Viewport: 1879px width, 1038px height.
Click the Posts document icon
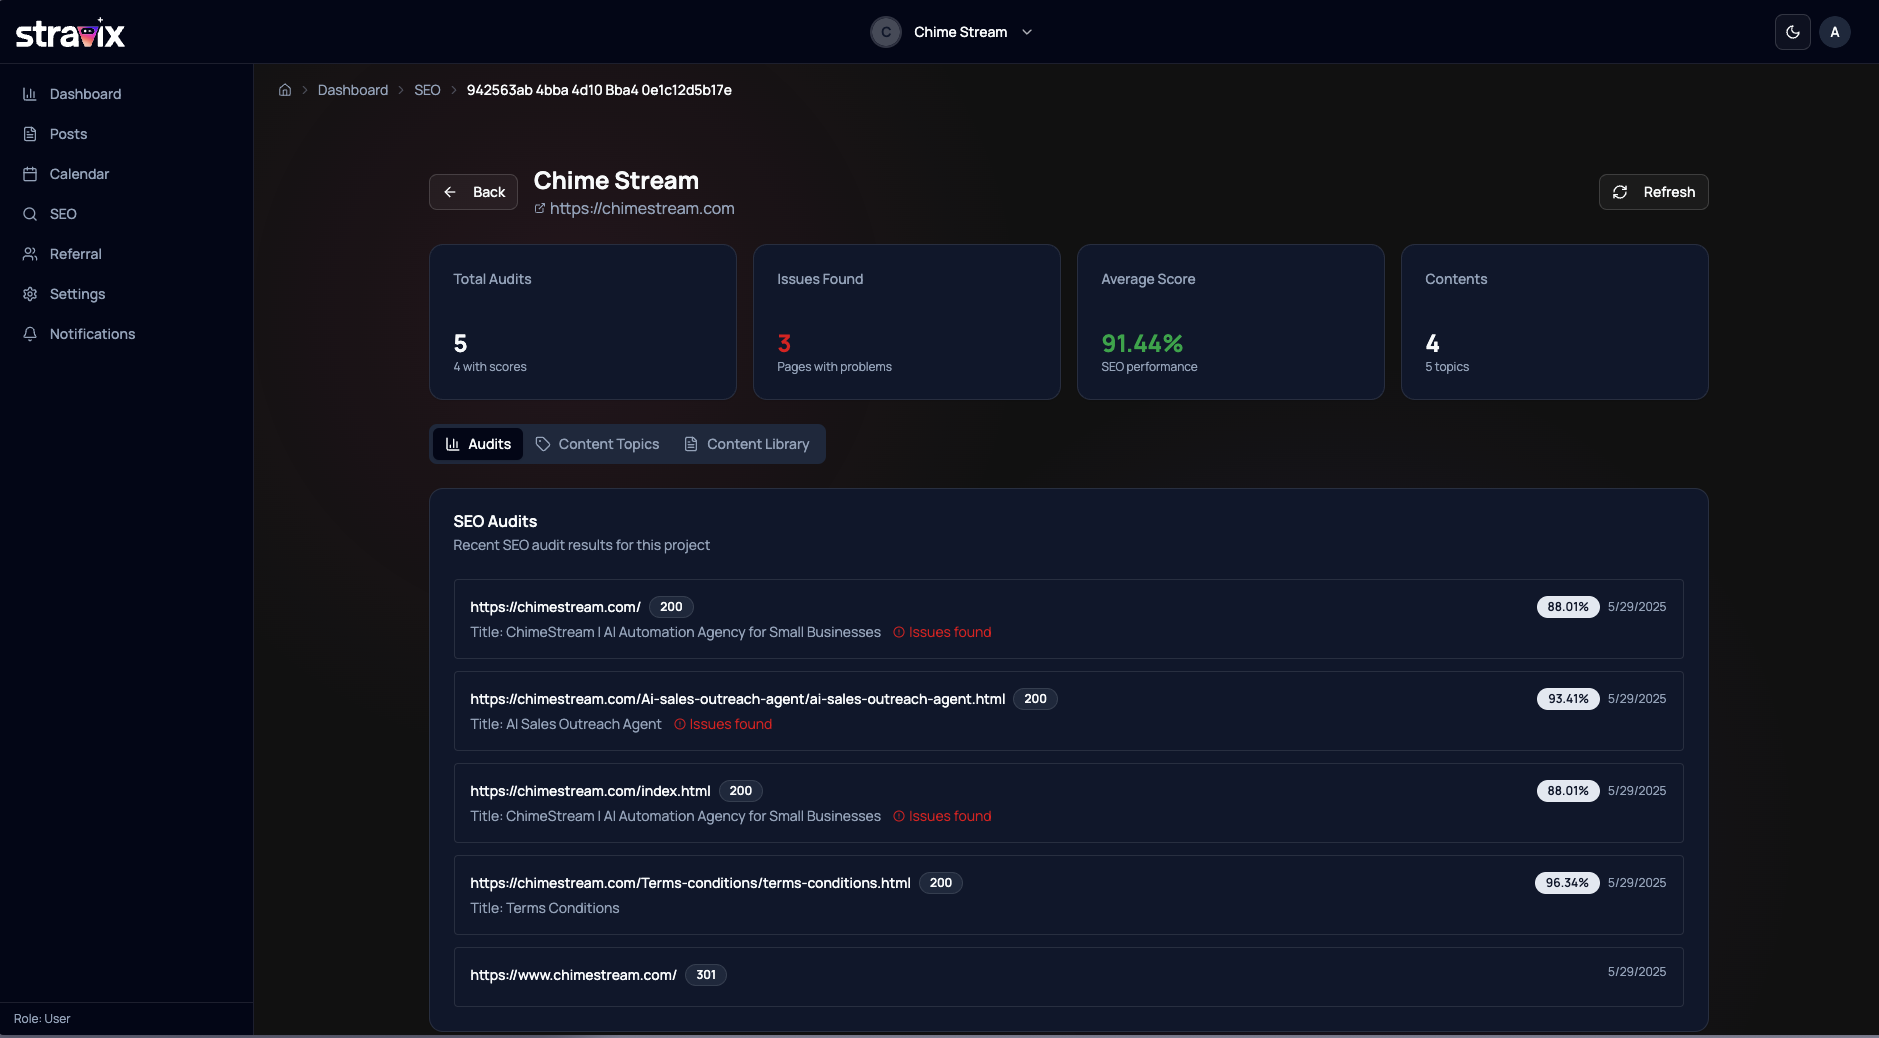click(30, 134)
